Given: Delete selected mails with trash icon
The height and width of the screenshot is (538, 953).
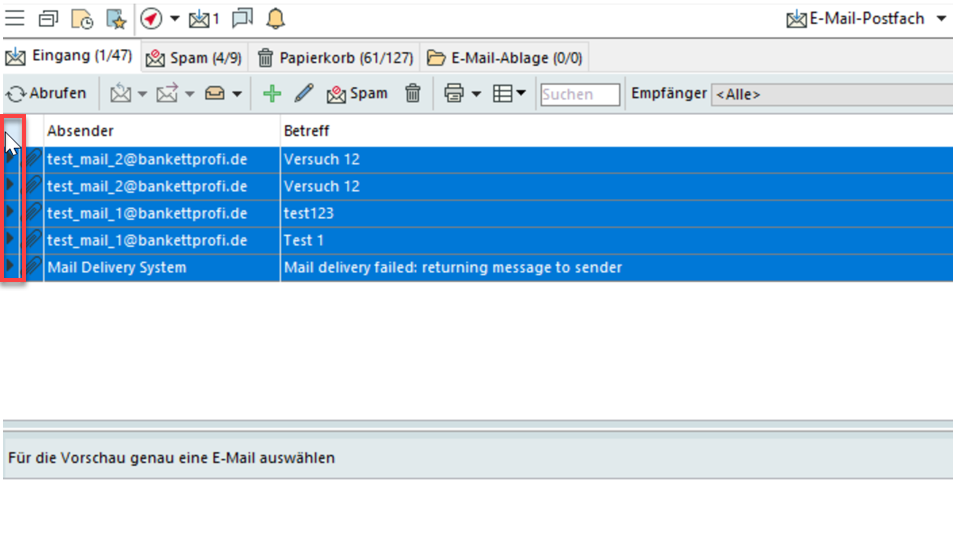Looking at the screenshot, I should [x=412, y=94].
